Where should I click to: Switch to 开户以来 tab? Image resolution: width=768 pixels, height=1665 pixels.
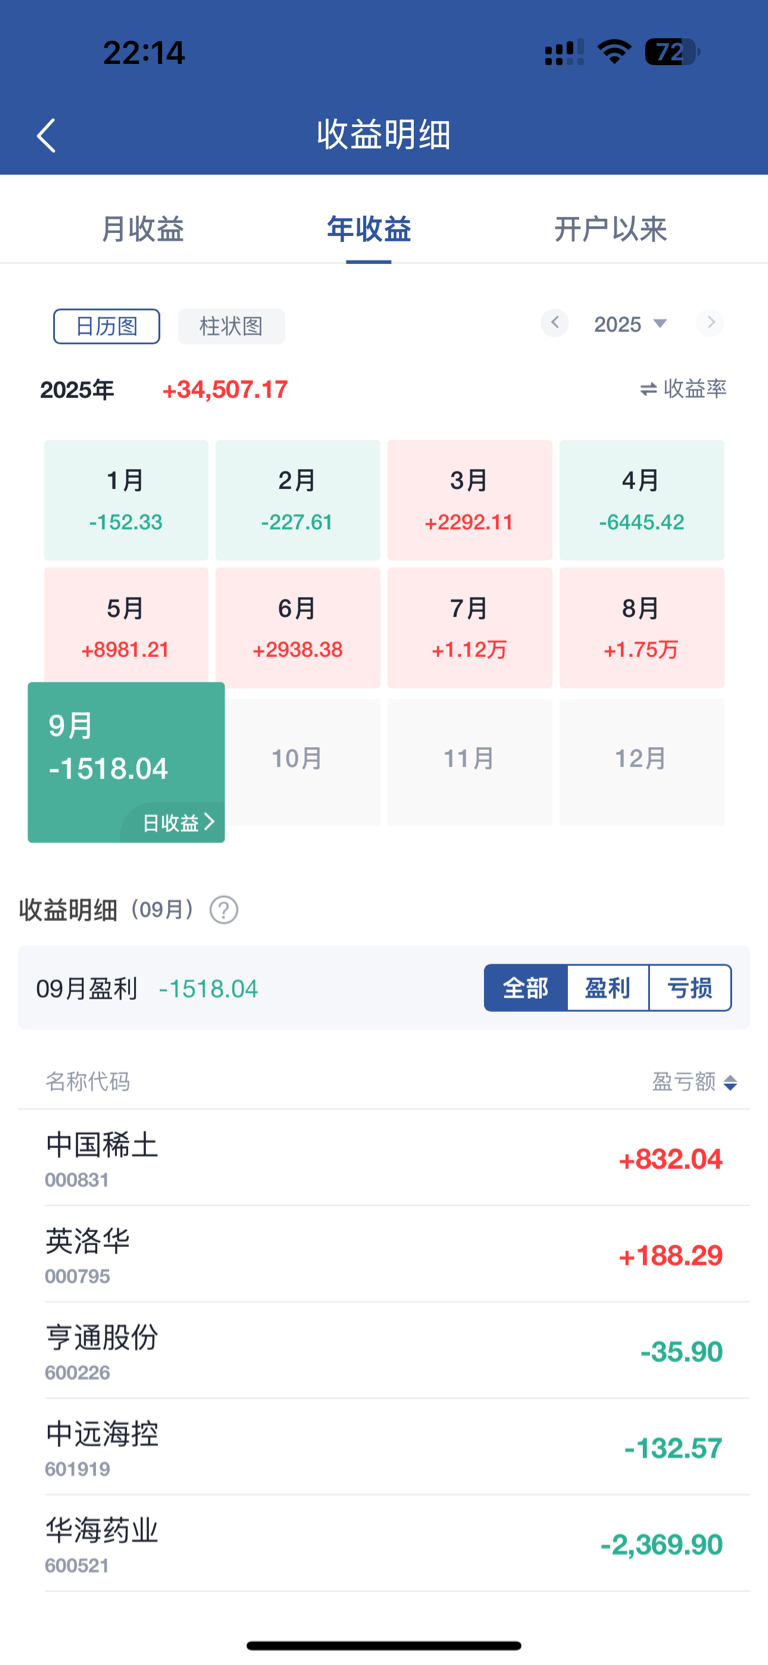(610, 229)
